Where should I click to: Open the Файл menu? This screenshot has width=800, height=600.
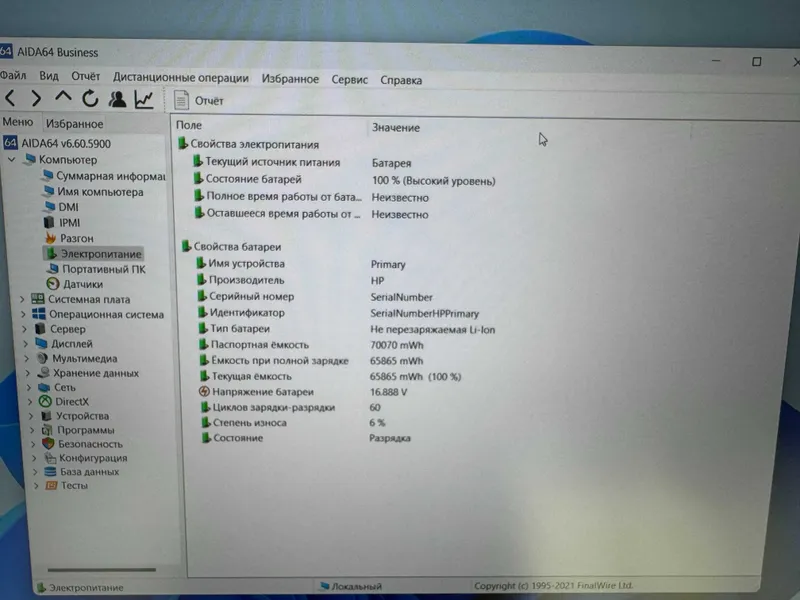tap(13, 76)
